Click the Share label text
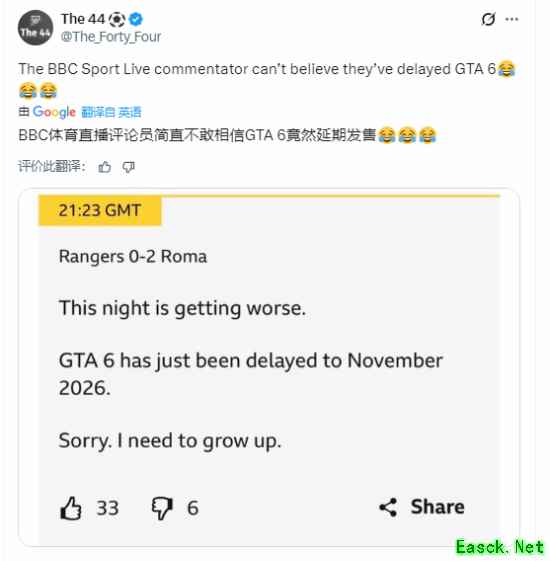This screenshot has height=561, width=550. pyautogui.click(x=438, y=507)
